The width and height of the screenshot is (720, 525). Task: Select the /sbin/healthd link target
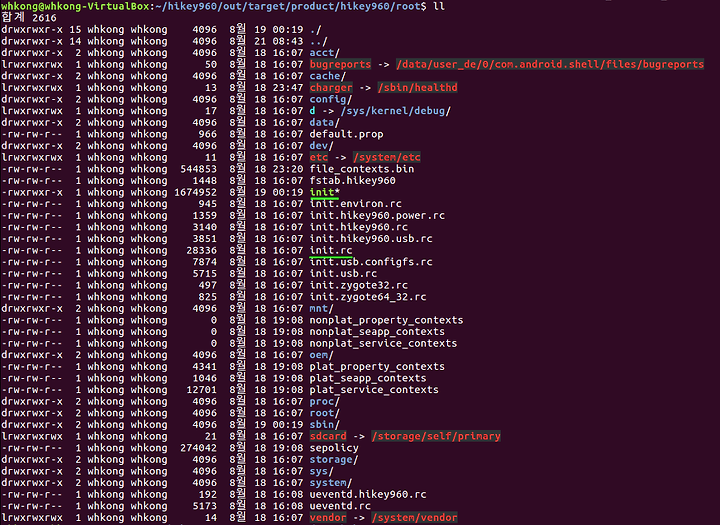(x=417, y=88)
